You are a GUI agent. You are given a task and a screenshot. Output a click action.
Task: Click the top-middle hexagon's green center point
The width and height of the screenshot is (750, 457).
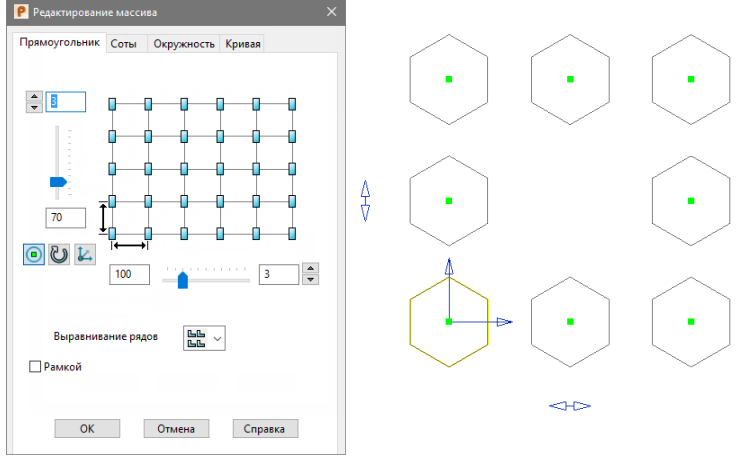click(570, 79)
